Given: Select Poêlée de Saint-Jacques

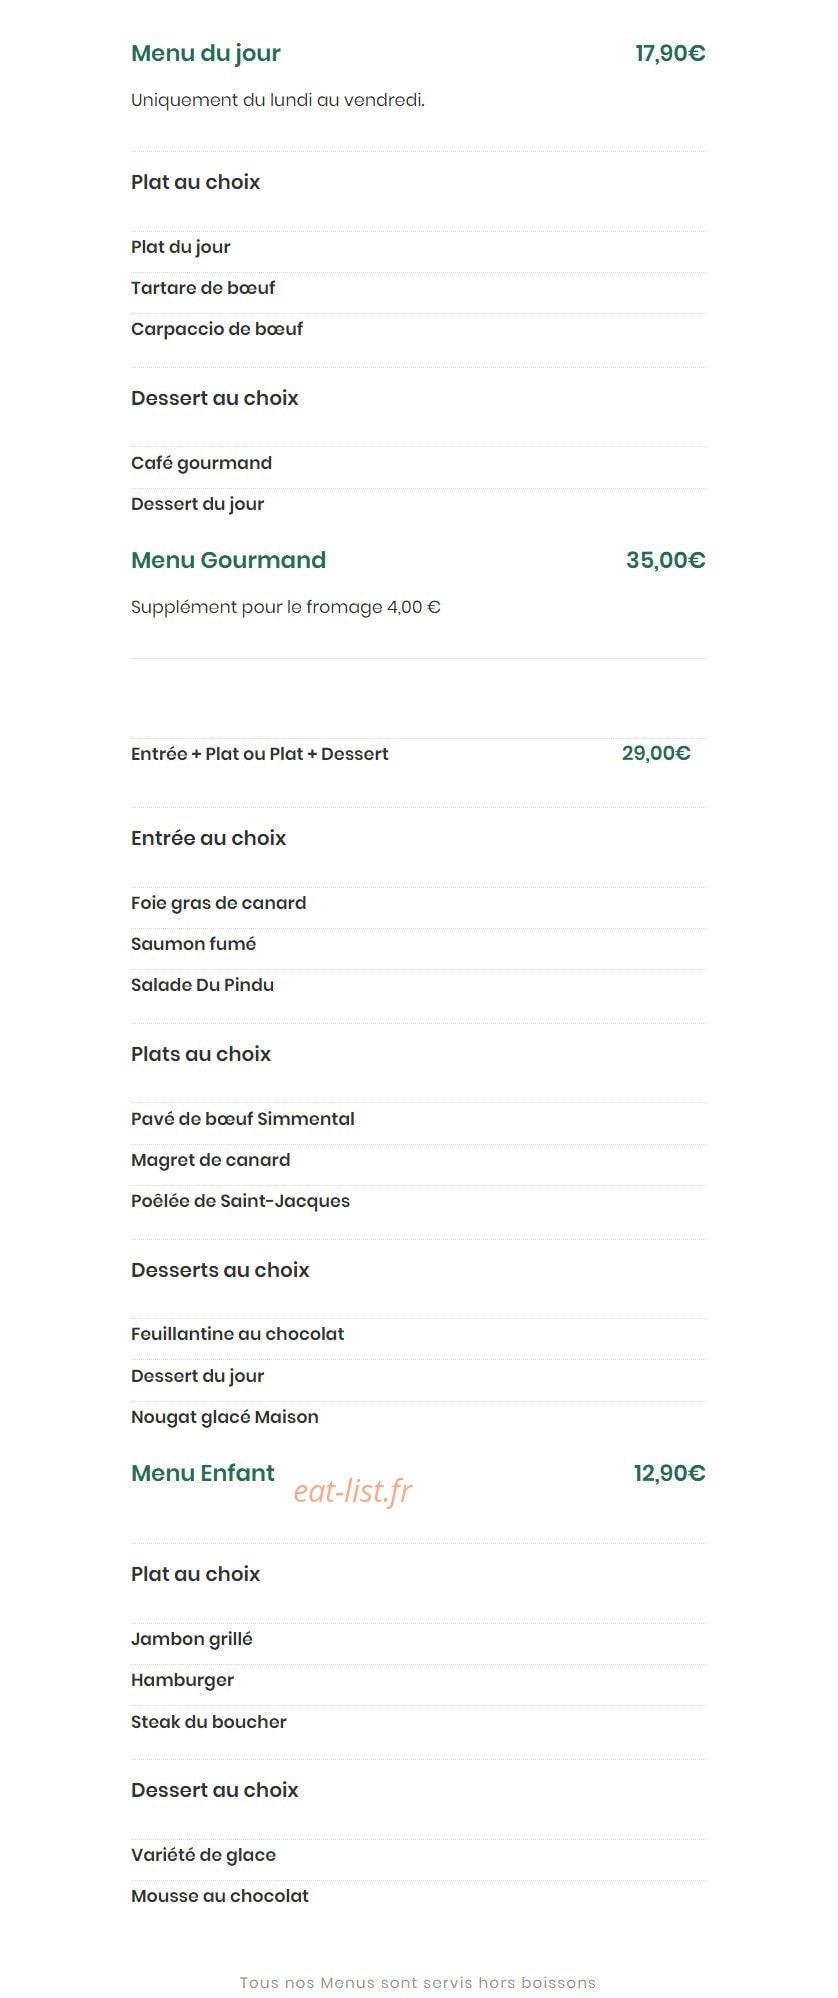Looking at the screenshot, I should (241, 1201).
